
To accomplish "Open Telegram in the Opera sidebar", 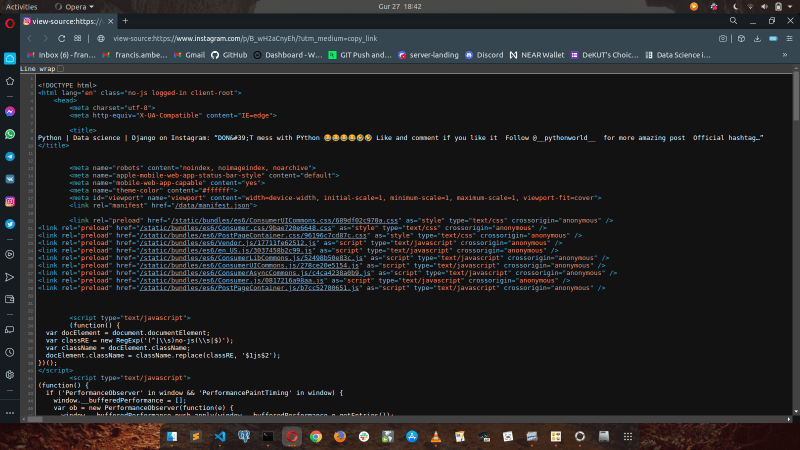I will coord(10,157).
